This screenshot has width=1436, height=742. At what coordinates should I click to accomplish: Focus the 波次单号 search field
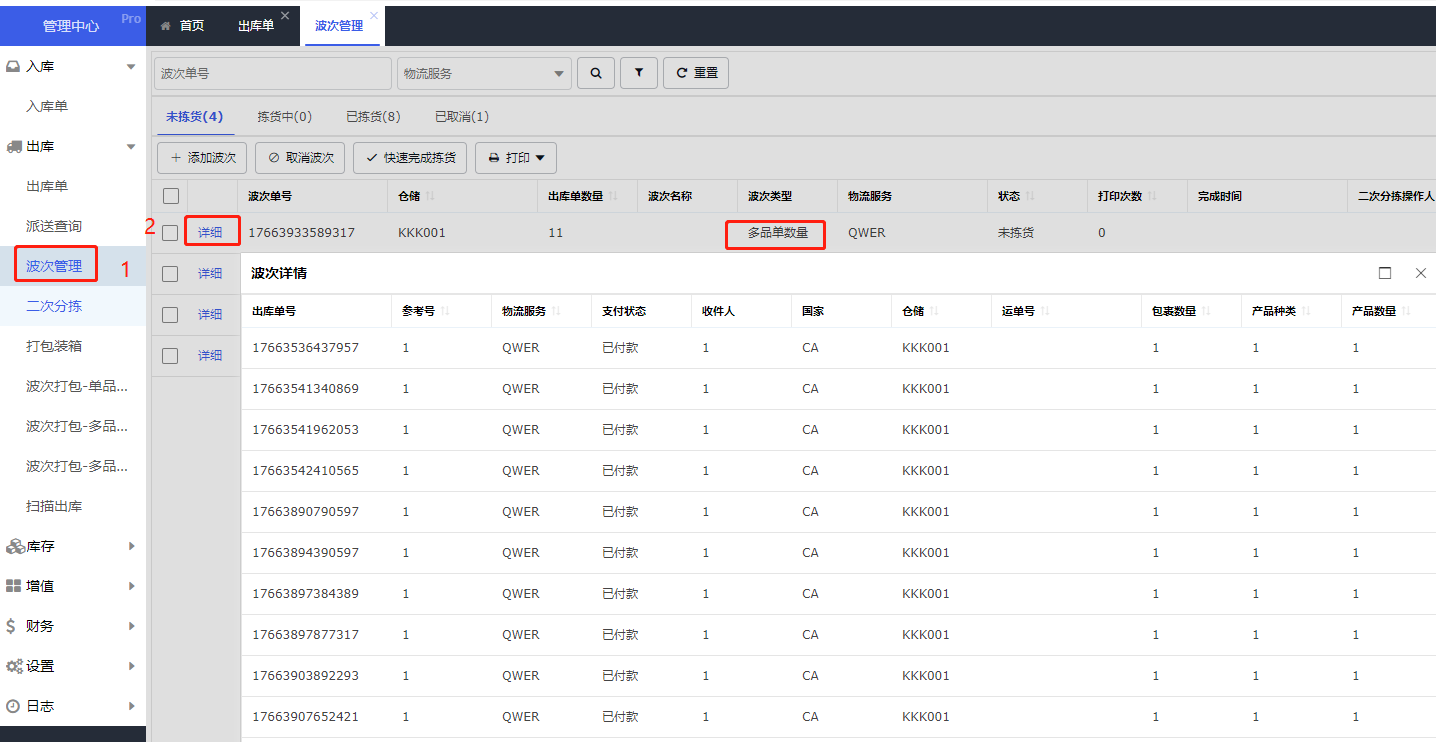click(x=273, y=73)
